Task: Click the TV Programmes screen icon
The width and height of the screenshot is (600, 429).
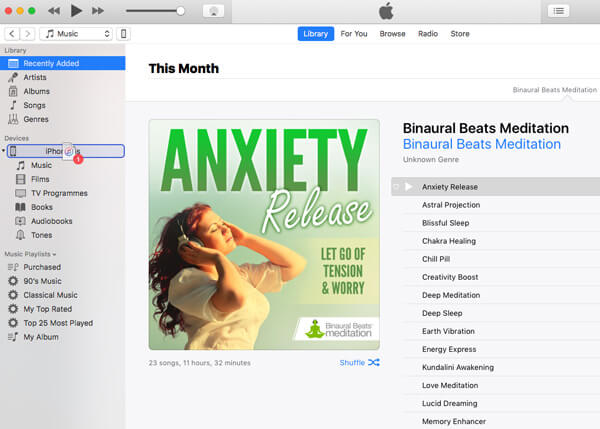Action: [x=21, y=193]
